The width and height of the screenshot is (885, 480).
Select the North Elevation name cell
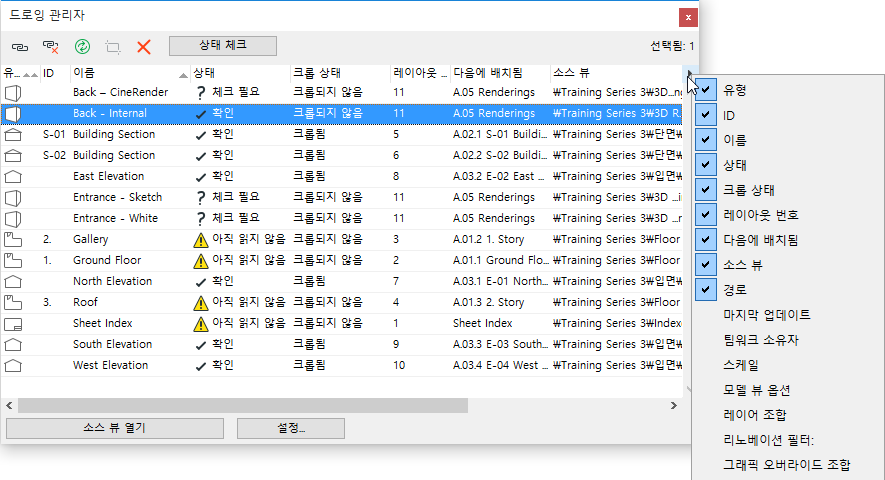(x=112, y=281)
